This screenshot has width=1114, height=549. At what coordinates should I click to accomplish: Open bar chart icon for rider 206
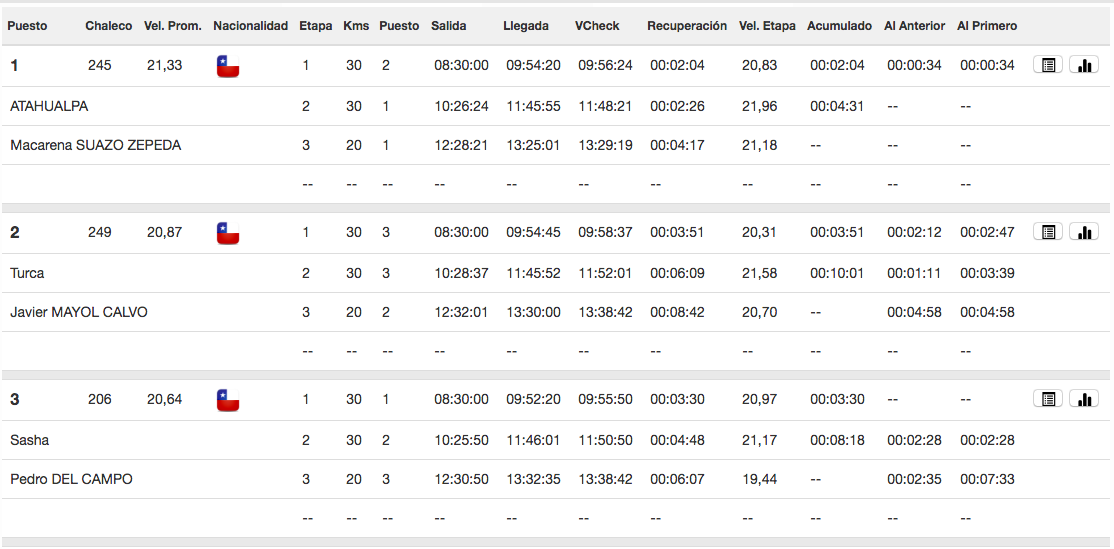click(1084, 399)
